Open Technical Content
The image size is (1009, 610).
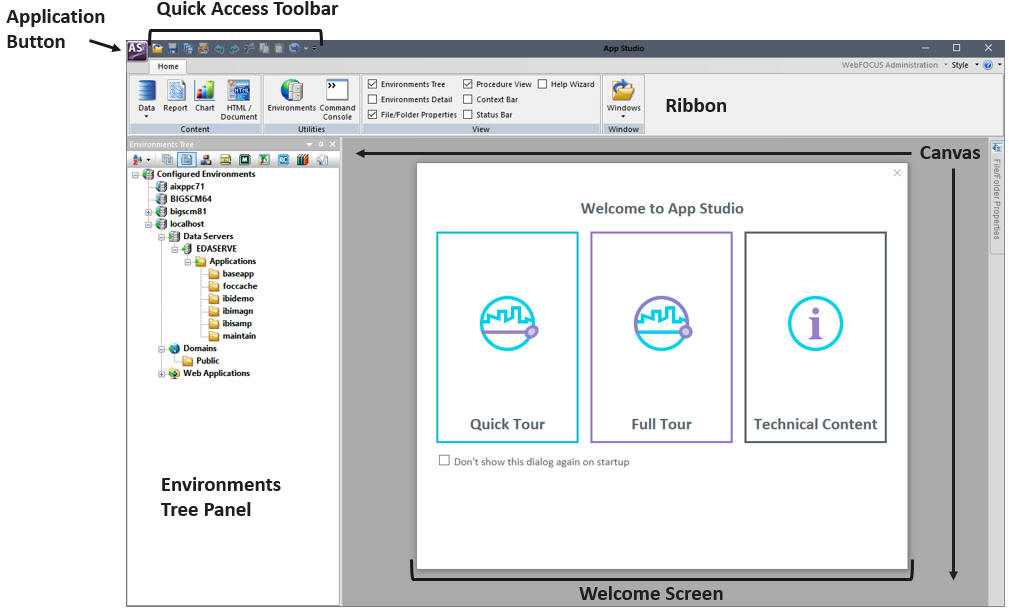tap(815, 337)
